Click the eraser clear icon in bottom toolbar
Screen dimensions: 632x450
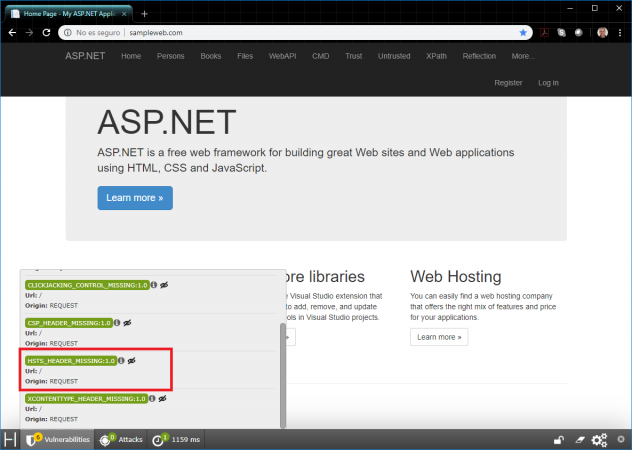click(580, 440)
